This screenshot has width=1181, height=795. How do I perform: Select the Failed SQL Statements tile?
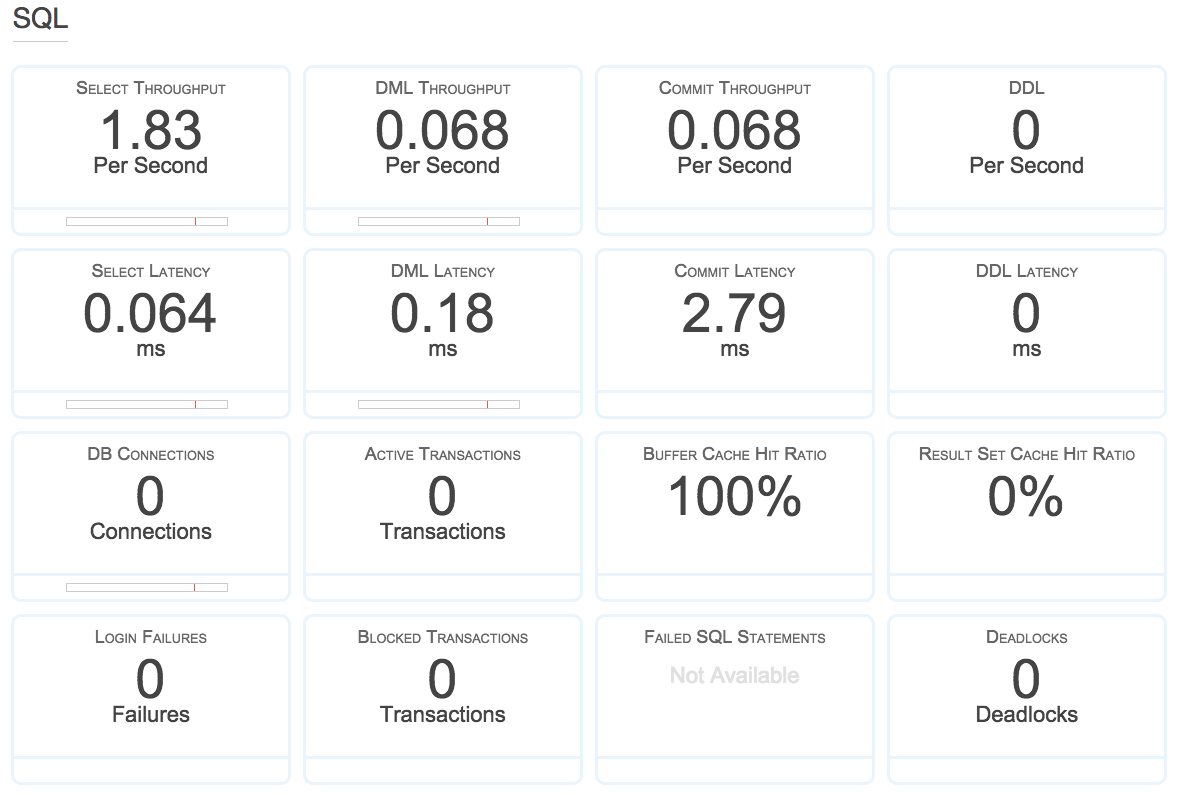(734, 687)
